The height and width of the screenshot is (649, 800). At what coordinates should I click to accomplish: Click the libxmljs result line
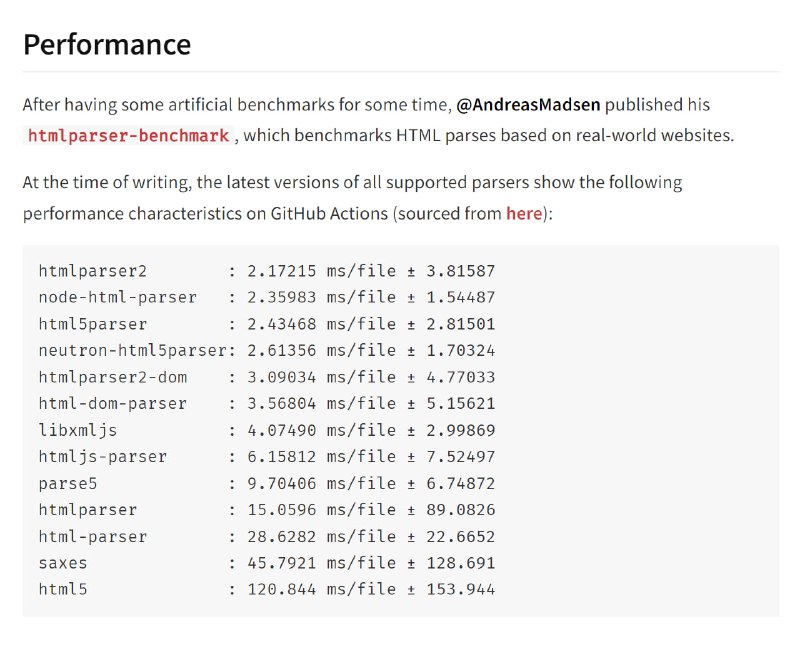tap(267, 430)
